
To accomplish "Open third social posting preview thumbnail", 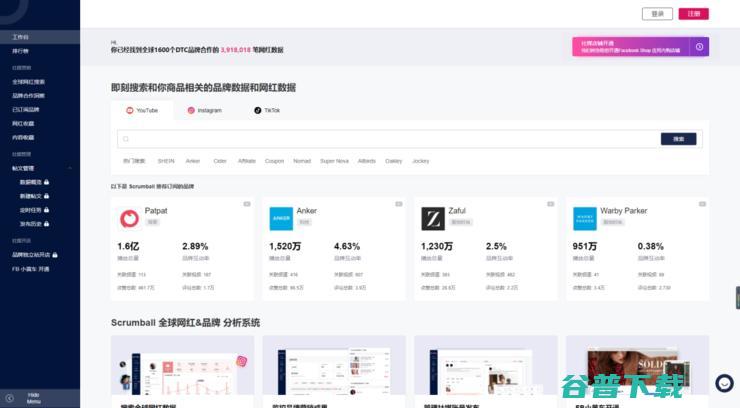I will (x=486, y=366).
